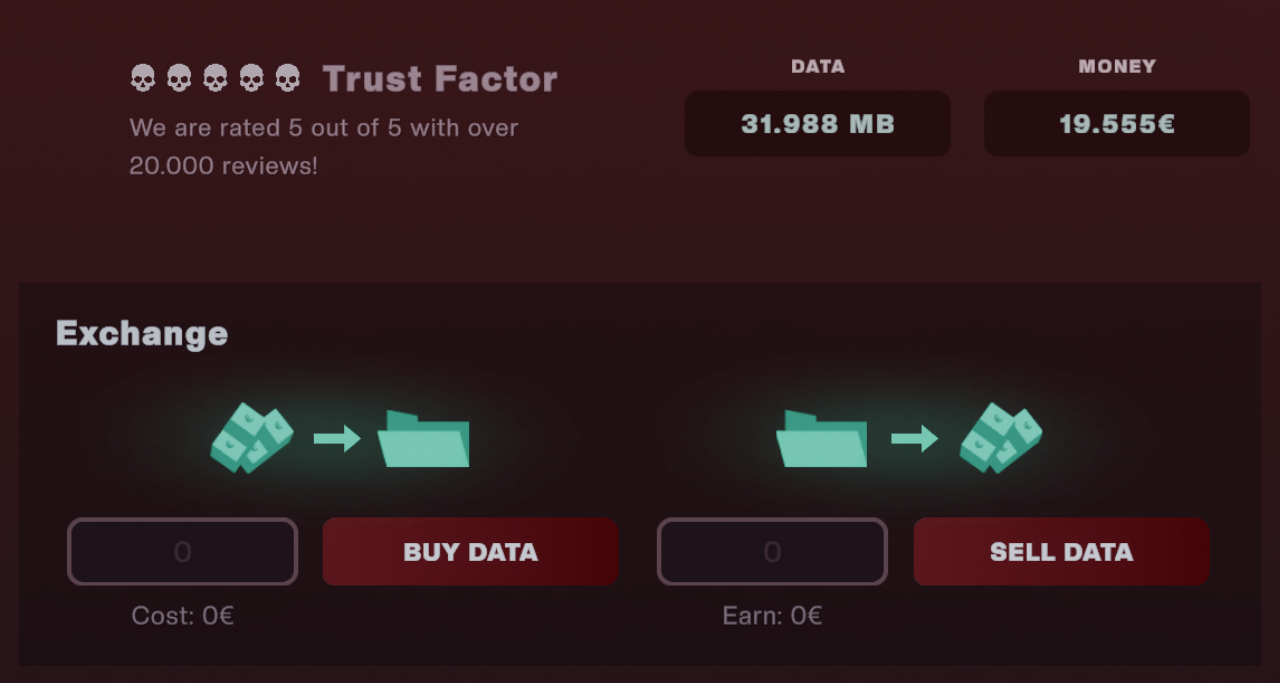The height and width of the screenshot is (683, 1280).
Task: Click the BUY DATA button
Action: (x=470, y=551)
